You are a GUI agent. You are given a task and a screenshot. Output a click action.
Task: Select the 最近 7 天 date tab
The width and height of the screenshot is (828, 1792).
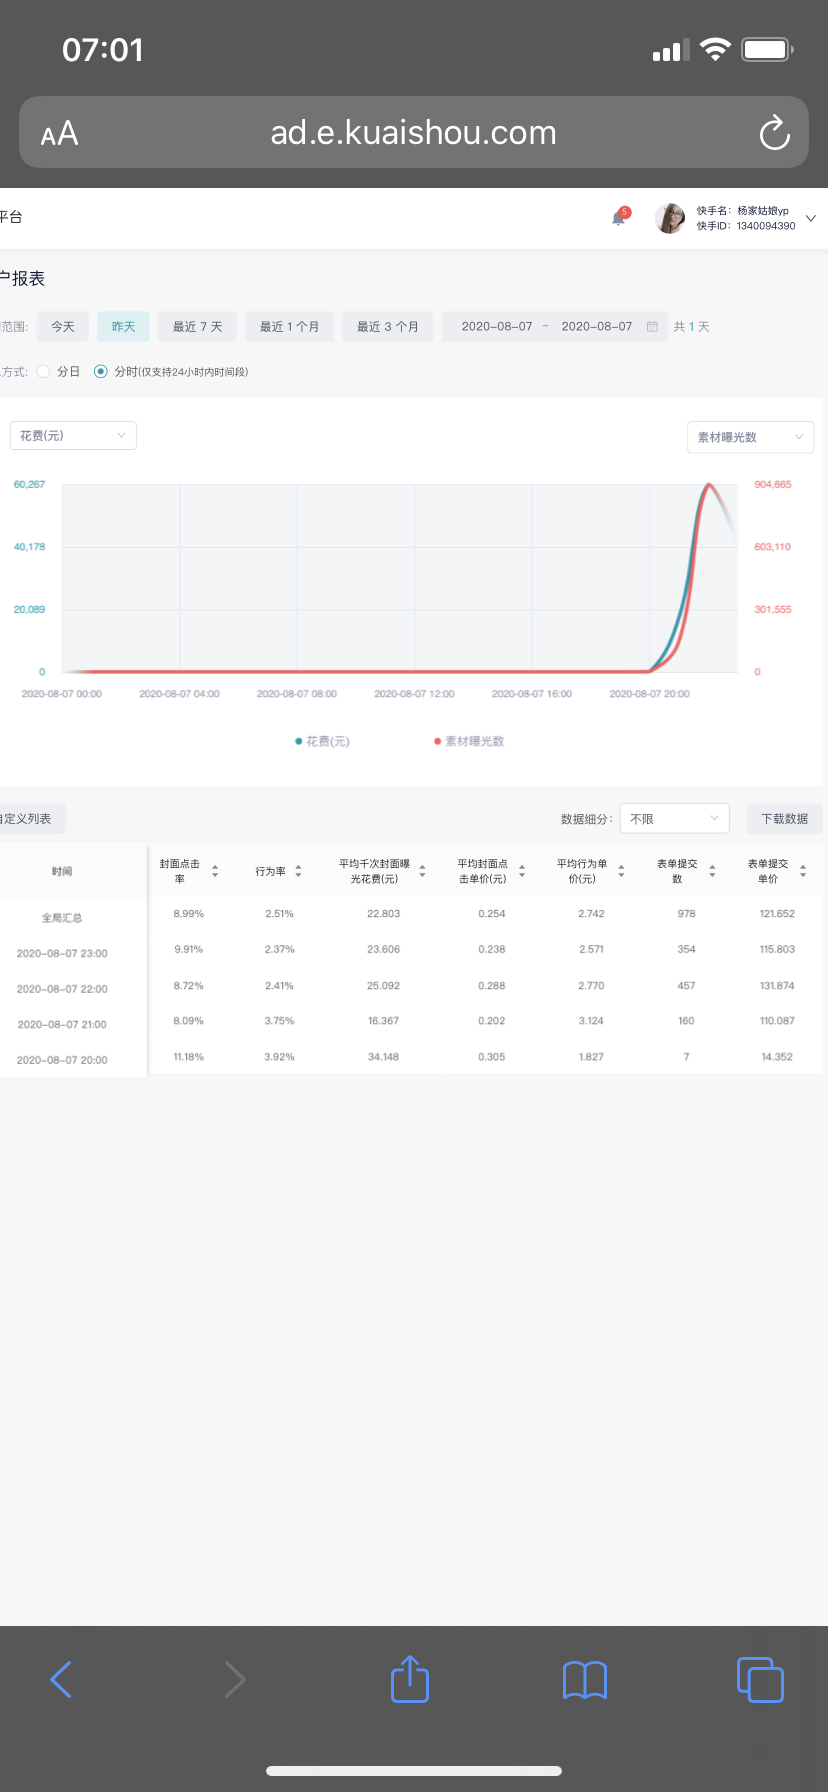(197, 327)
